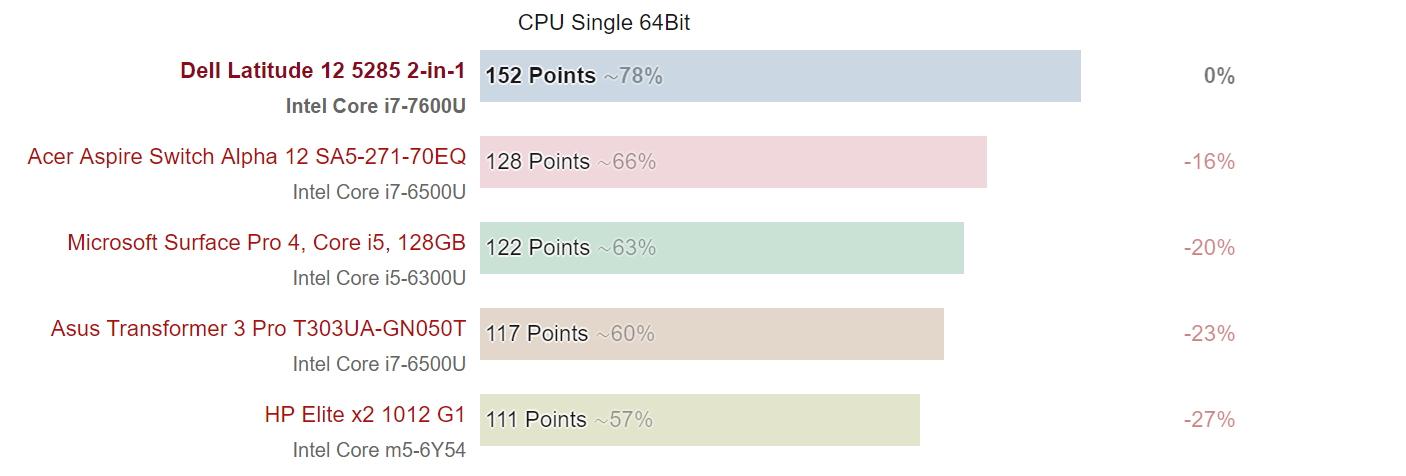This screenshot has height=476, width=1406.
Task: Click the -16% difference value
Action: coord(1209,162)
